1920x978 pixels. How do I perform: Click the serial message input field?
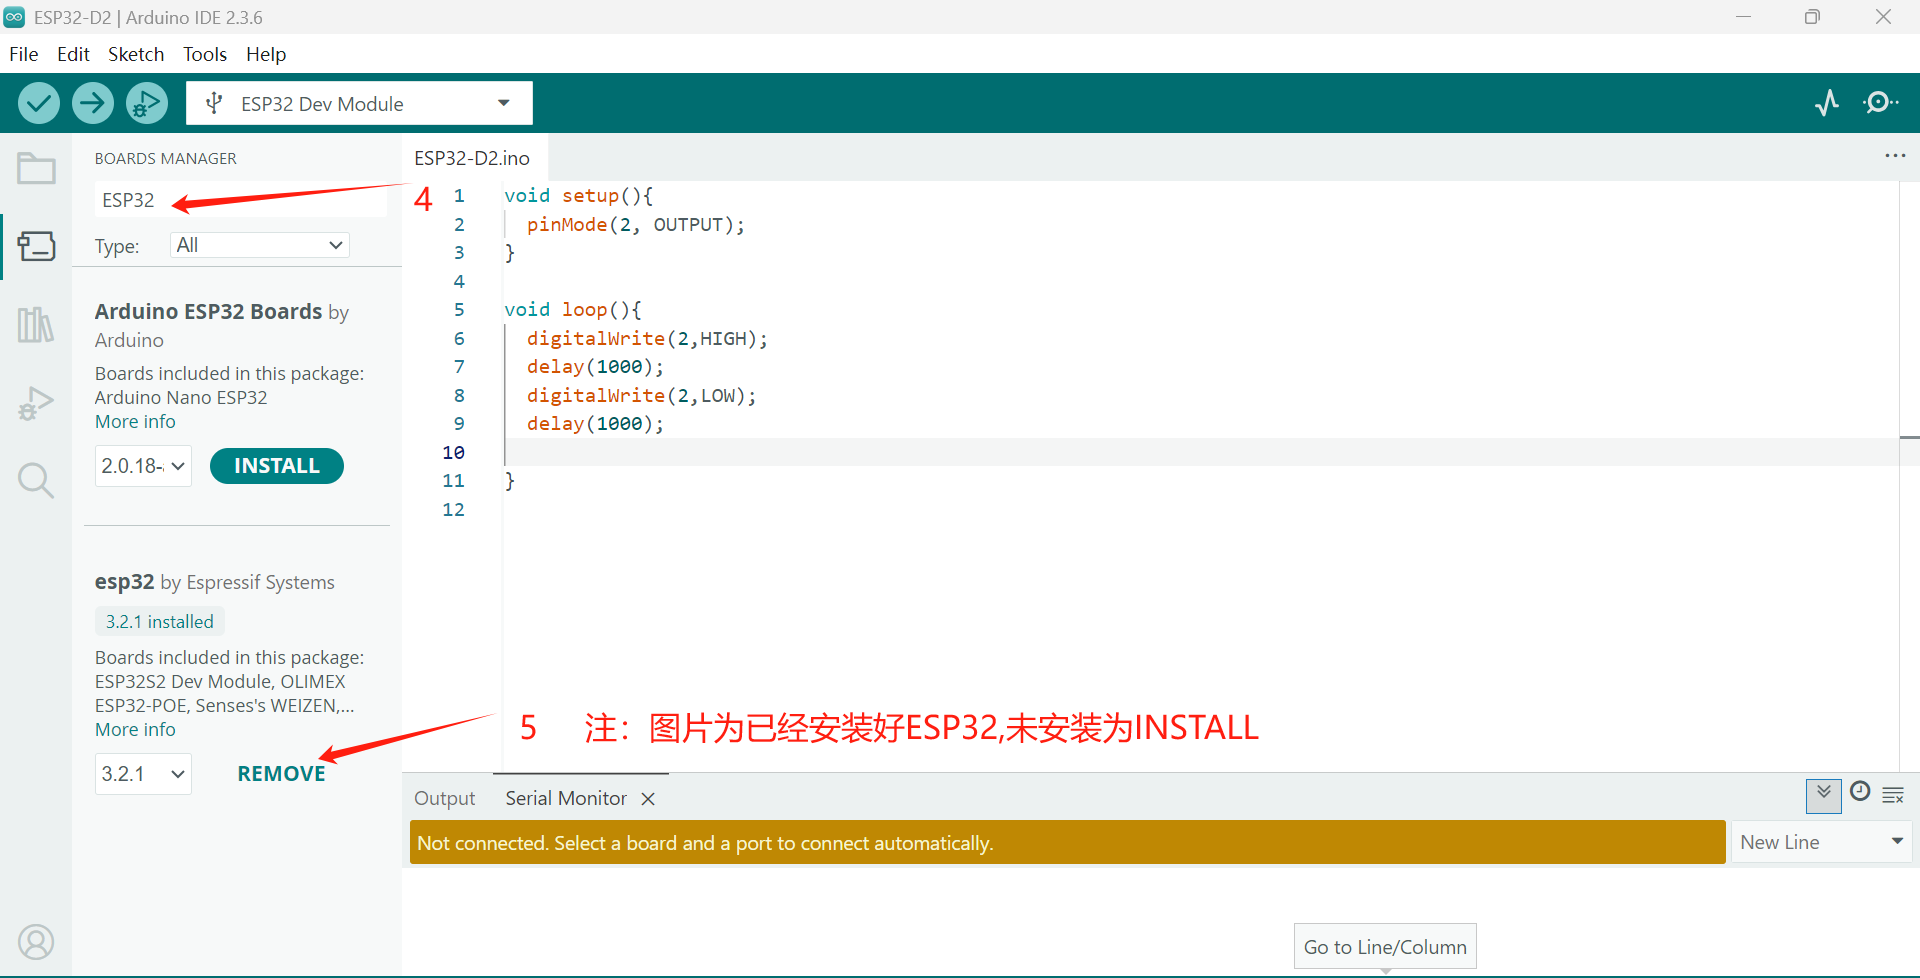(1068, 843)
